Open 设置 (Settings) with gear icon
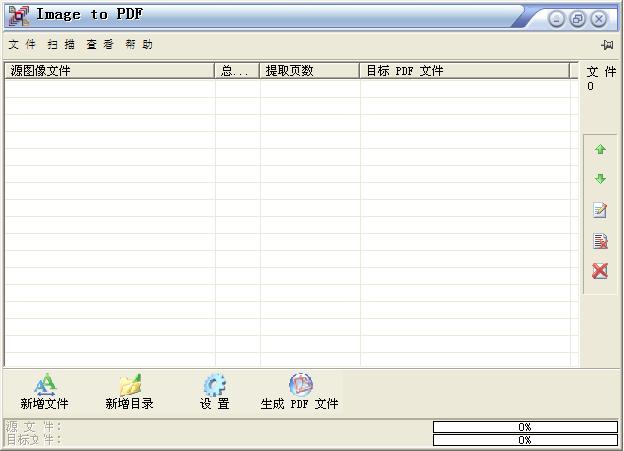624x451 pixels. click(x=215, y=392)
